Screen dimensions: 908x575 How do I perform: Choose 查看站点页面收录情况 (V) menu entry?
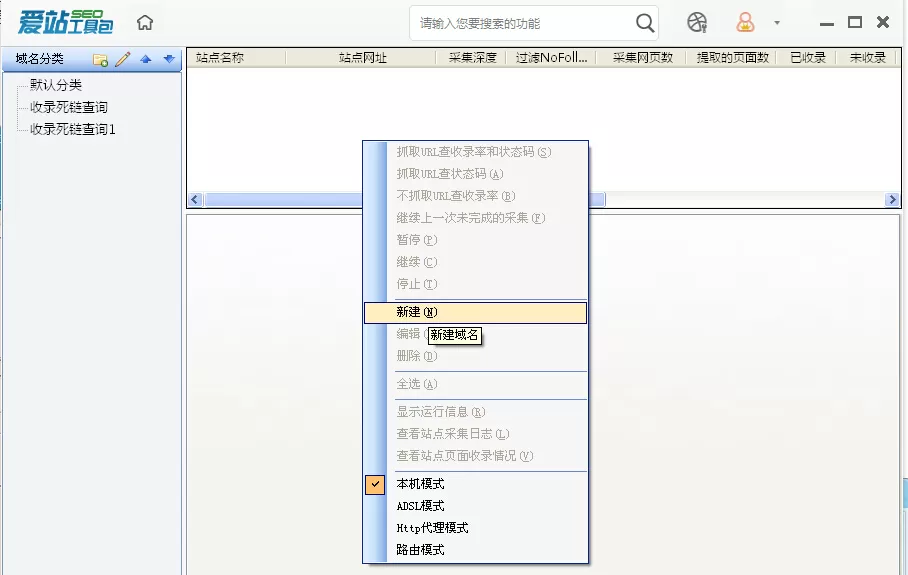475,456
